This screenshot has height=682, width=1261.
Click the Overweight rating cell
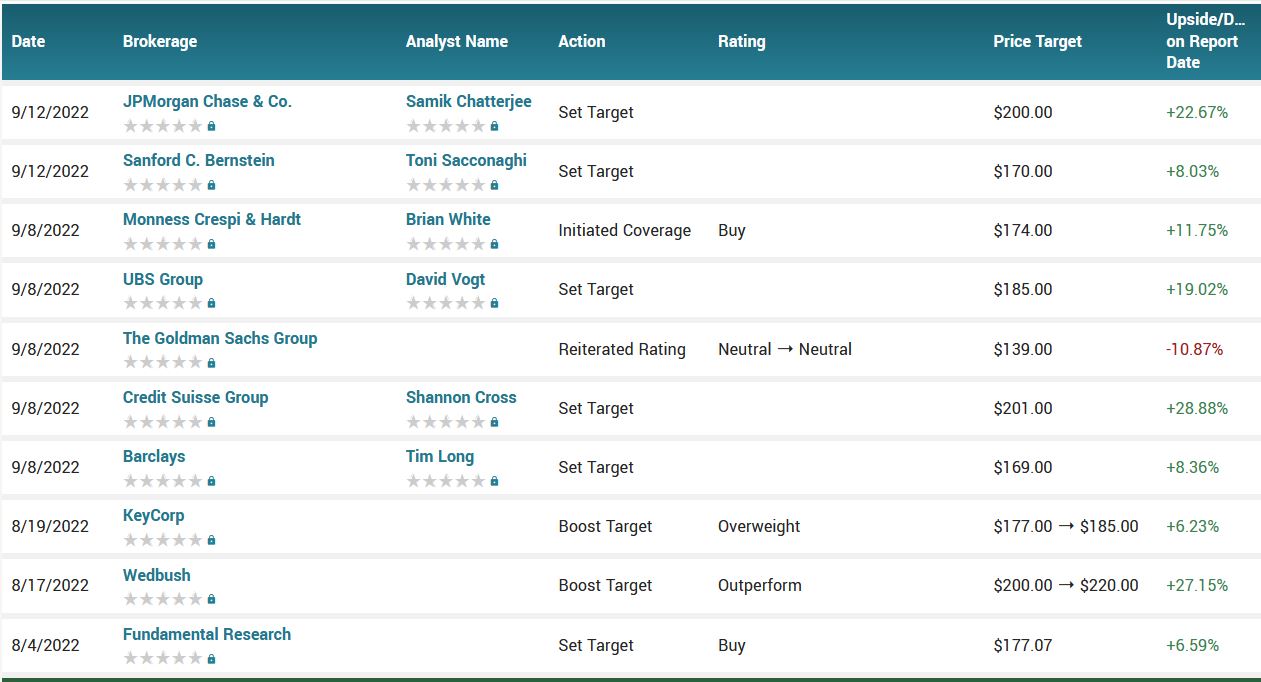[x=759, y=526]
